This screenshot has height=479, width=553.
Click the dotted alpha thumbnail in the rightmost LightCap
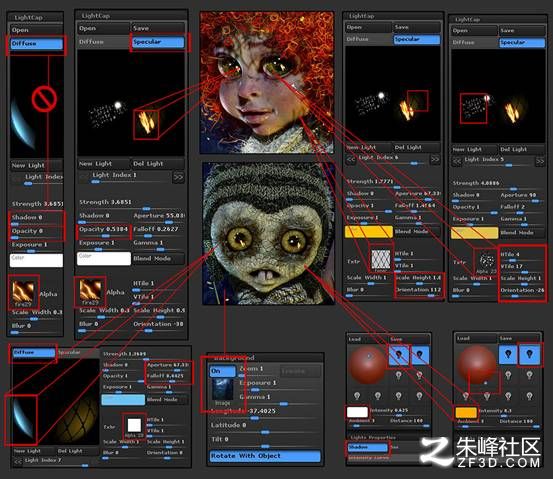pyautogui.click(x=487, y=261)
